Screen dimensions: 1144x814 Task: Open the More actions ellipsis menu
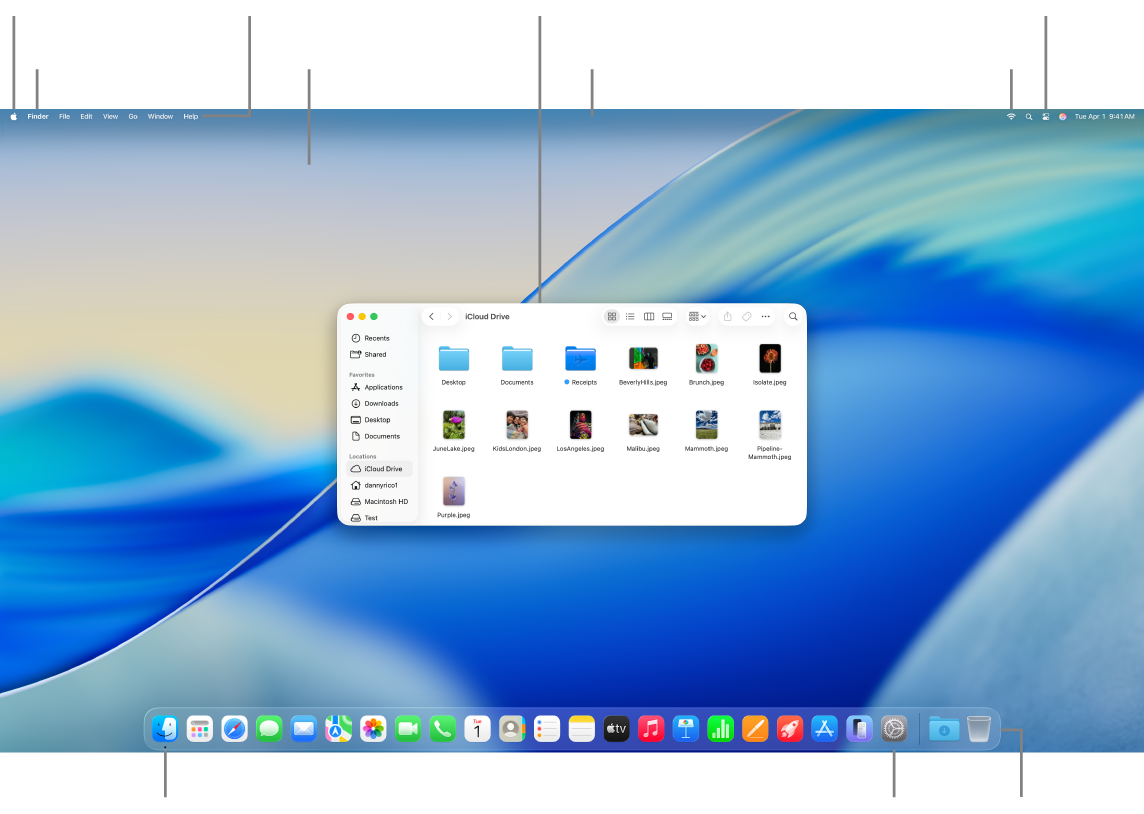coord(765,317)
